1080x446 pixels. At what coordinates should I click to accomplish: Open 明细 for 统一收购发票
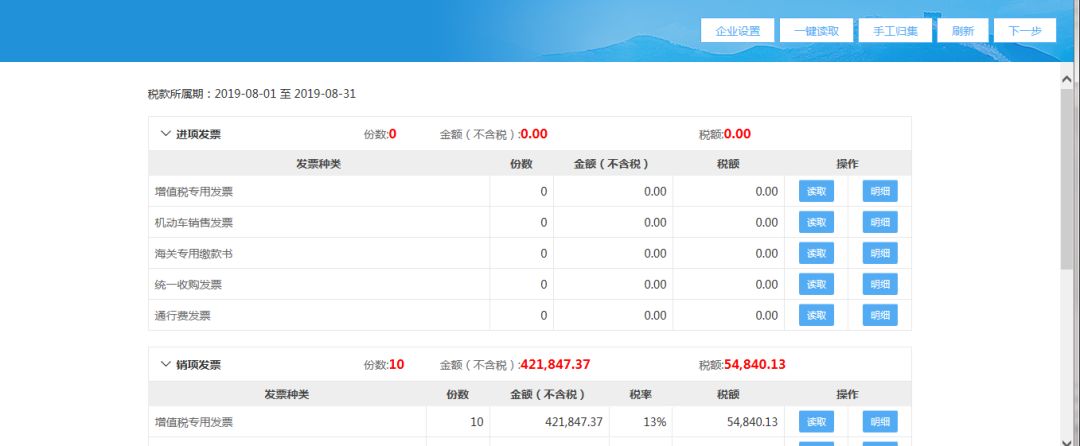pos(880,285)
